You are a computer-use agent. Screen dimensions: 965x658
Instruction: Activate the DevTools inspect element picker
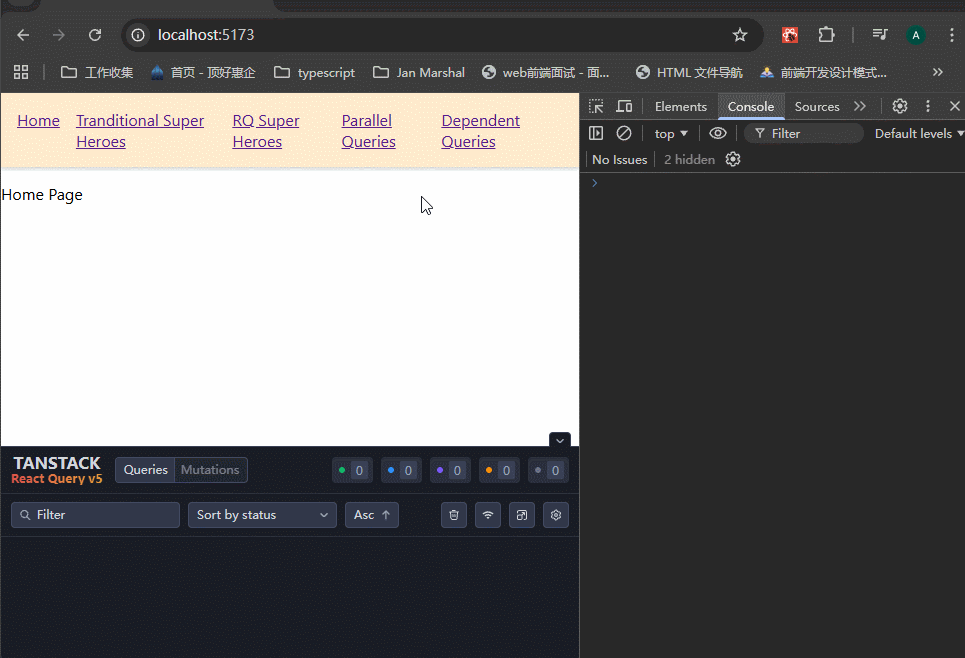pos(596,106)
